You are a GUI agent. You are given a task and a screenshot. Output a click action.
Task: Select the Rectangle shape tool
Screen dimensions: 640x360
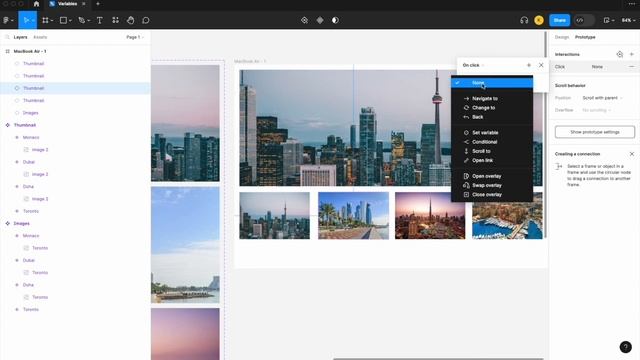click(63, 20)
